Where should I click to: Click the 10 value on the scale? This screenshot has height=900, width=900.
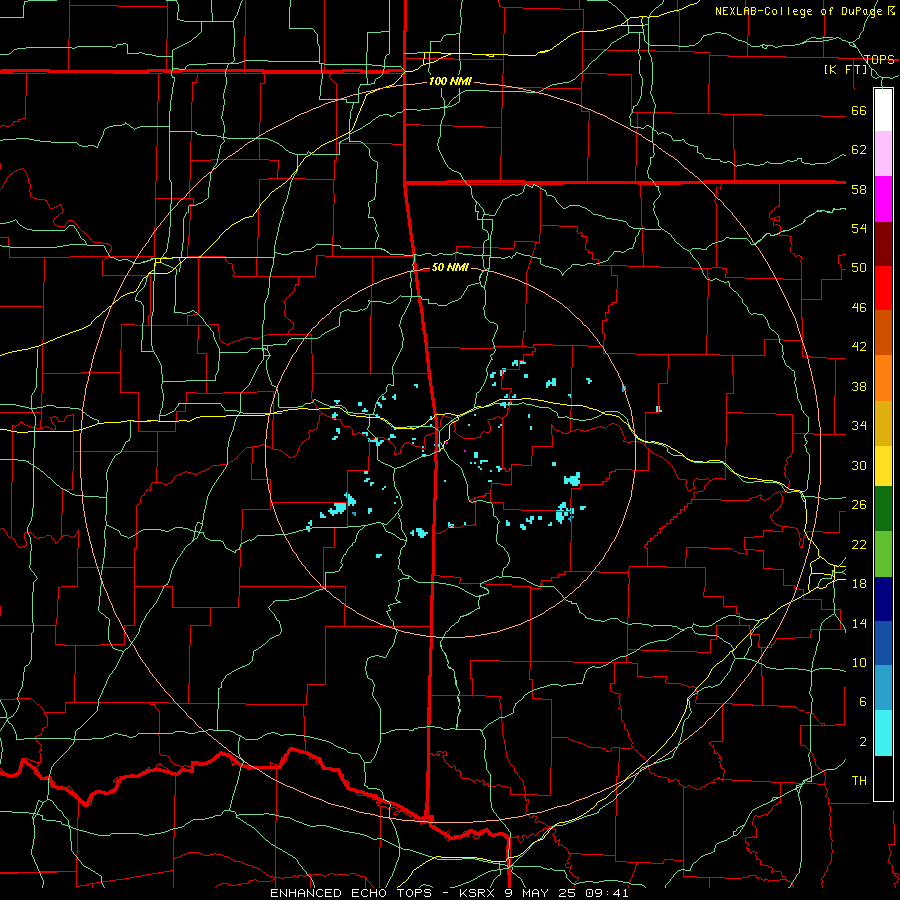click(859, 662)
